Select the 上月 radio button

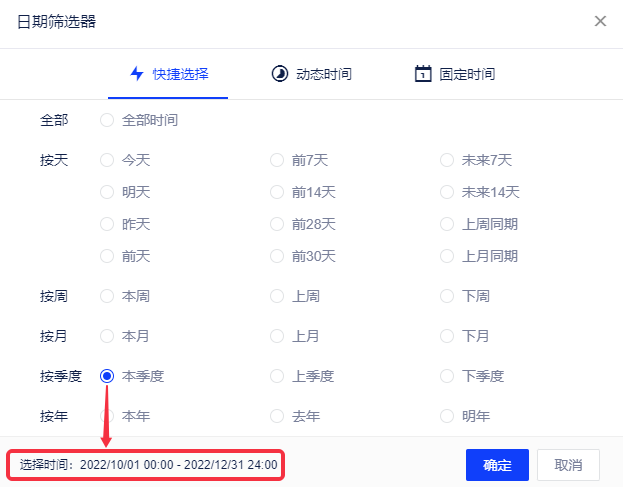pyautogui.click(x=277, y=336)
